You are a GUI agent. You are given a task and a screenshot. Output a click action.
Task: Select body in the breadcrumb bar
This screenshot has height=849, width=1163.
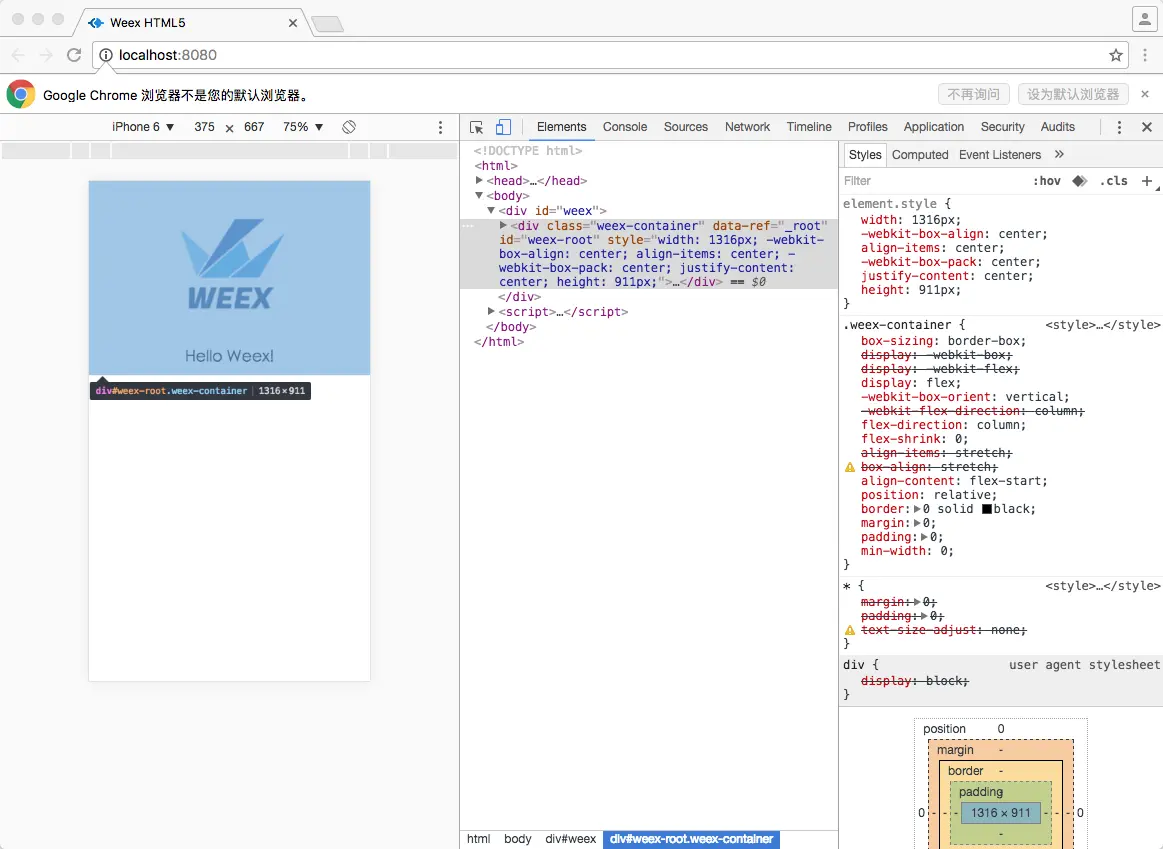coord(517,839)
